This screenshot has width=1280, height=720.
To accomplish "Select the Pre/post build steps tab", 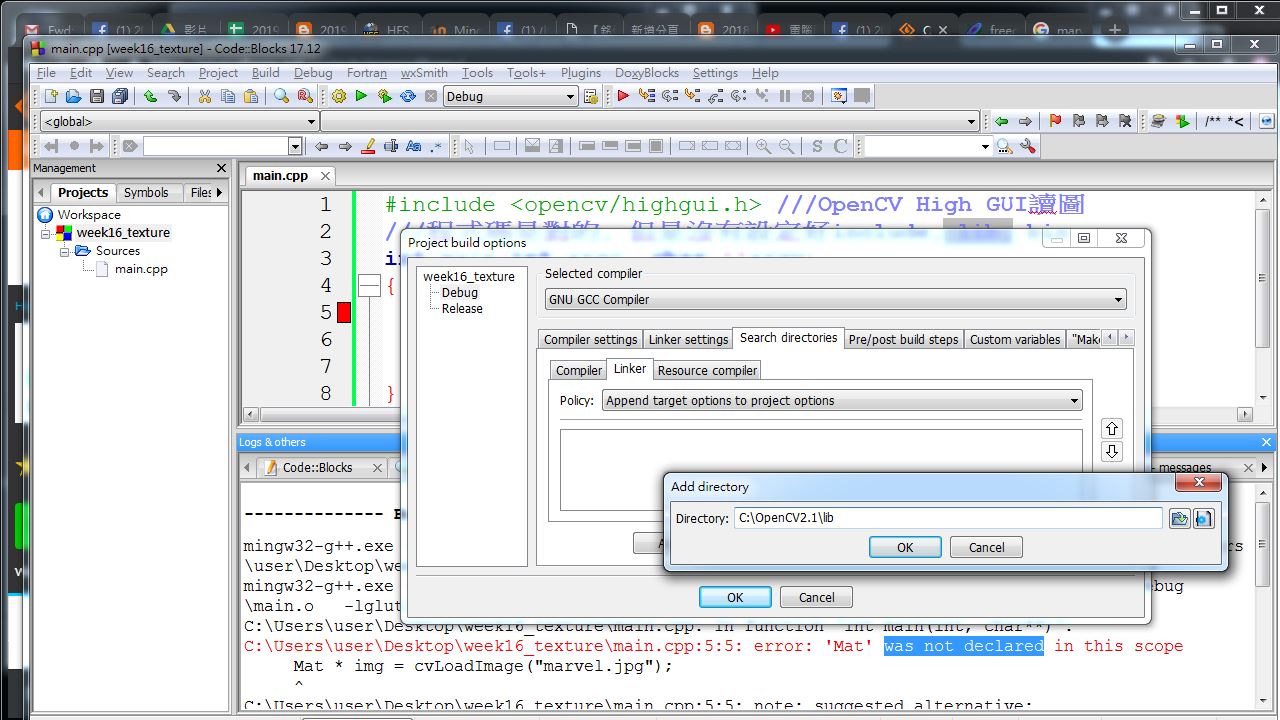I will (903, 339).
